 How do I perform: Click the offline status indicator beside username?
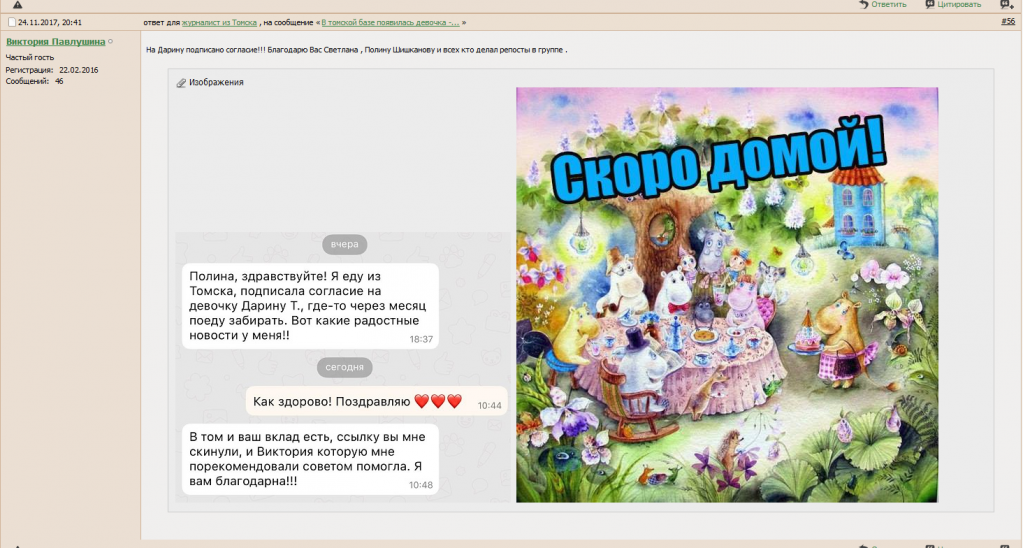pyautogui.click(x=111, y=42)
